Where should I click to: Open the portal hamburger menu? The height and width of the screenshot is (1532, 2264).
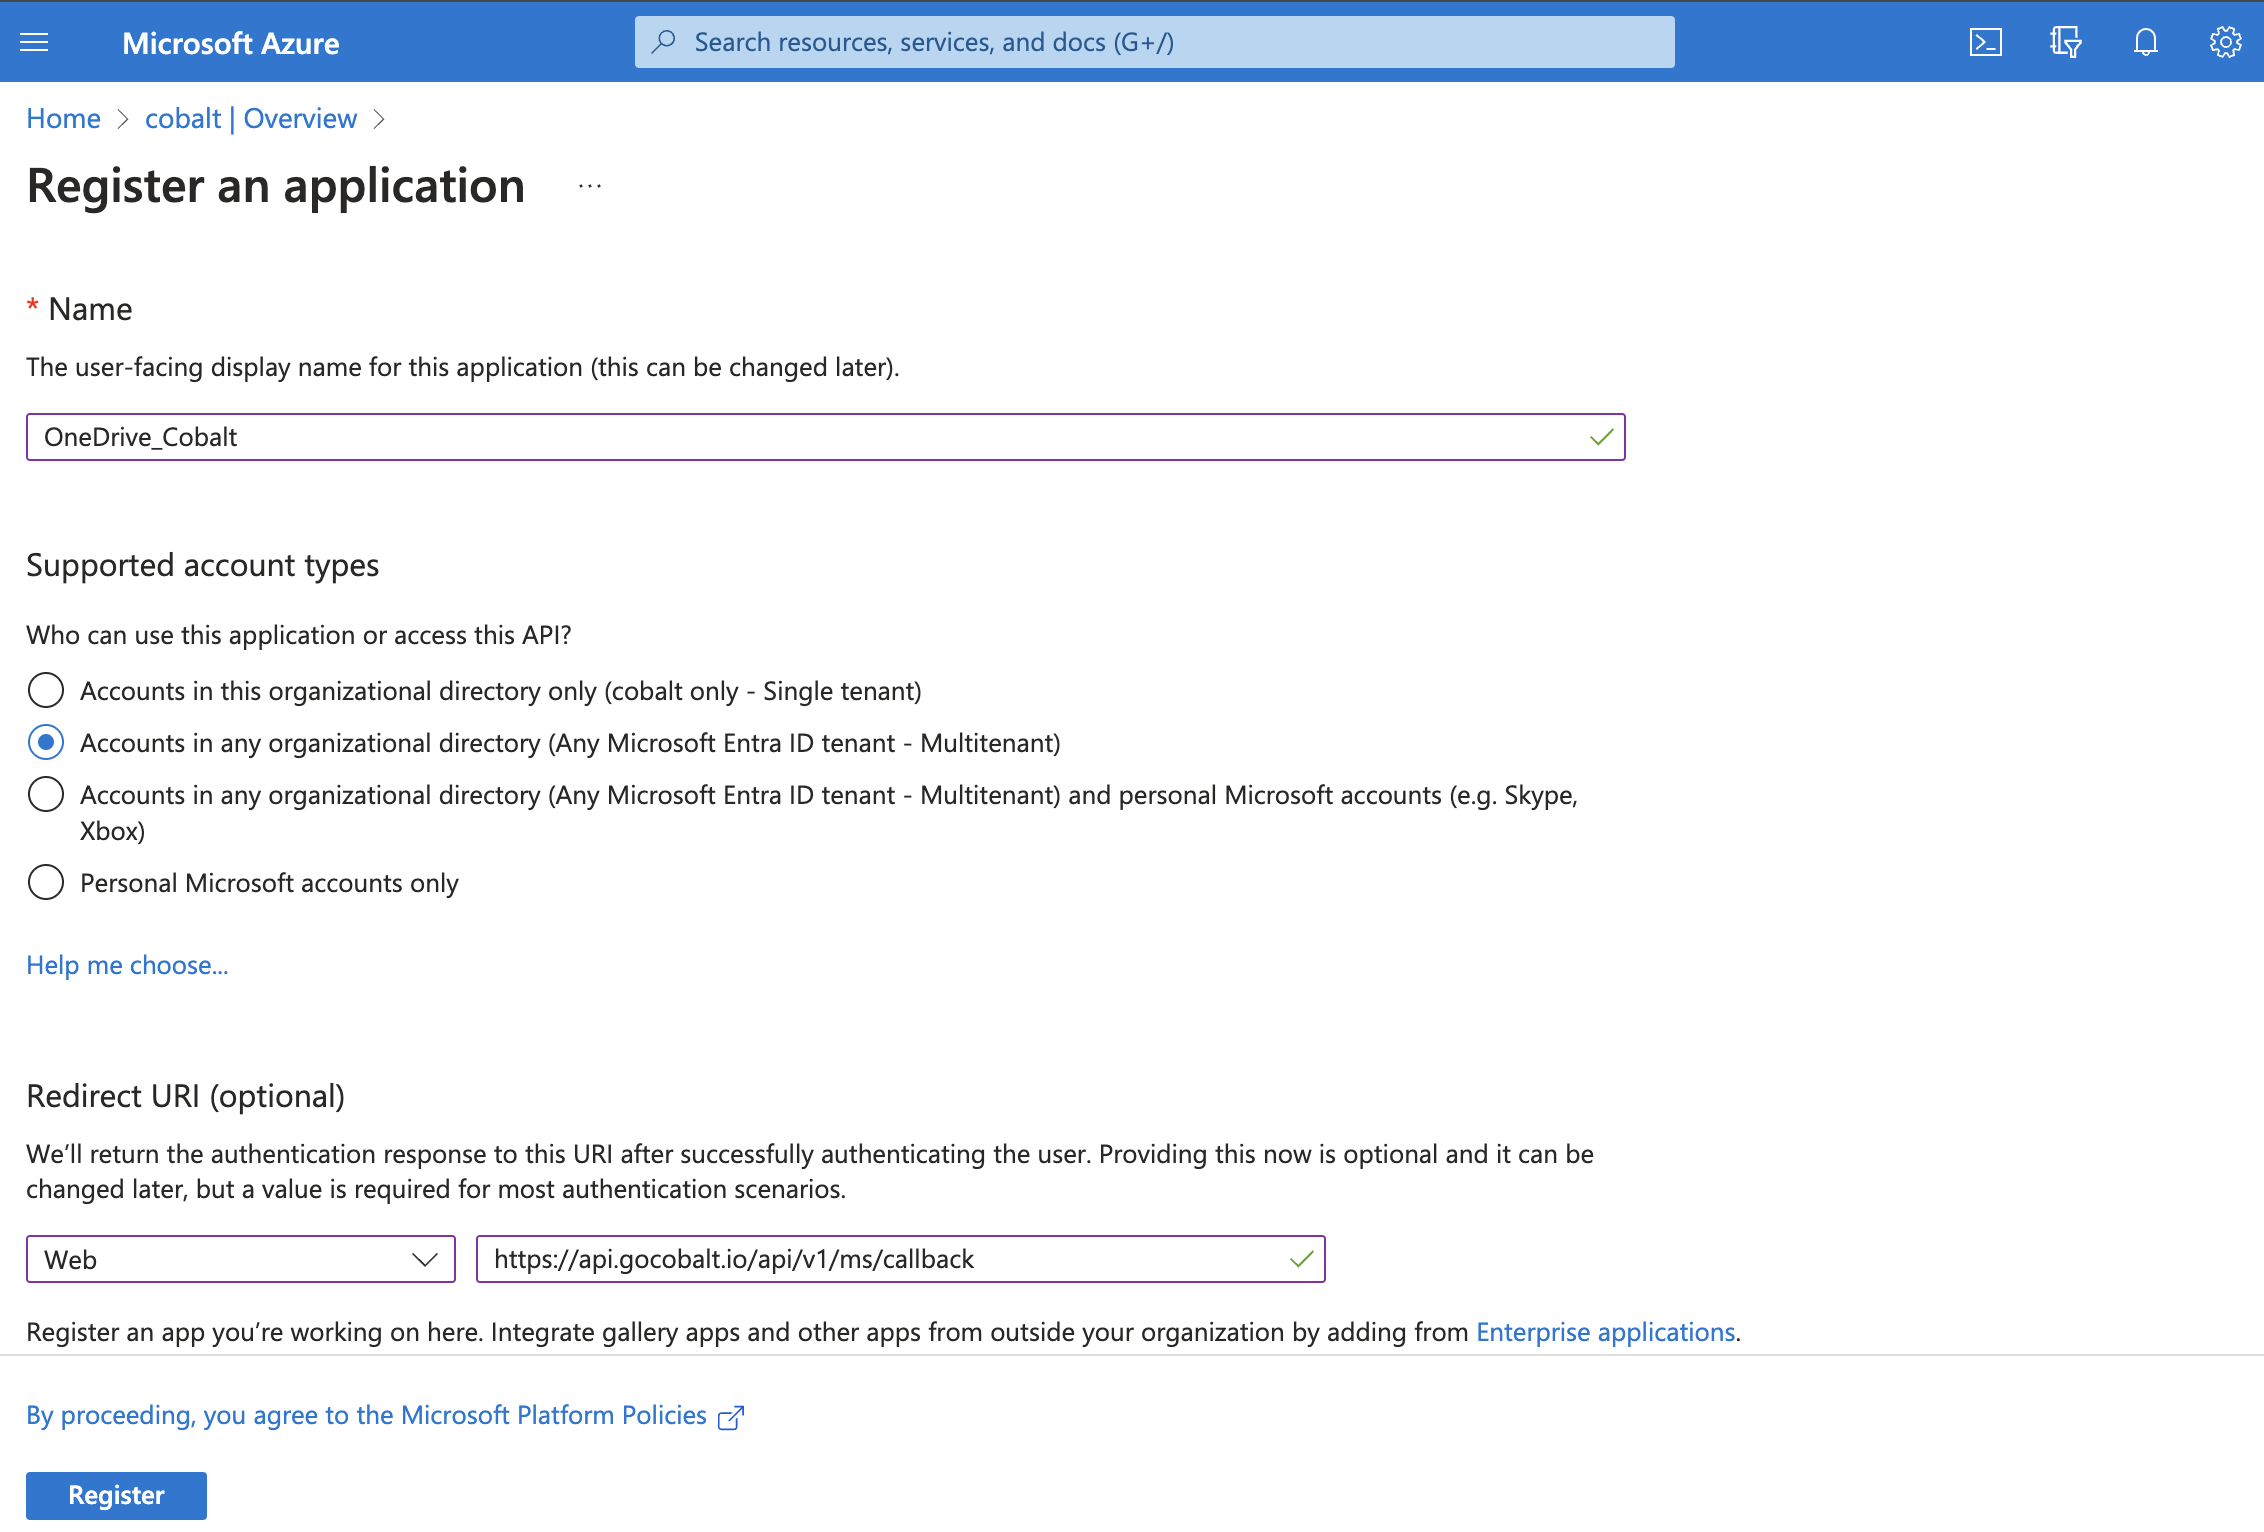[x=33, y=42]
